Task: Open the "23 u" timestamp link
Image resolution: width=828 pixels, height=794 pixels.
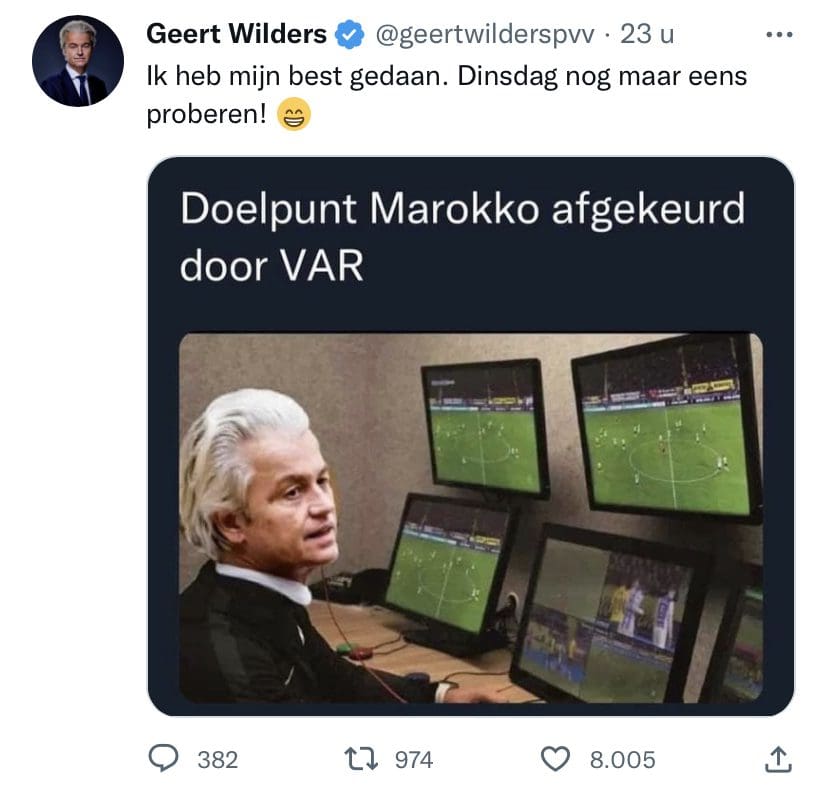Action: [647, 34]
